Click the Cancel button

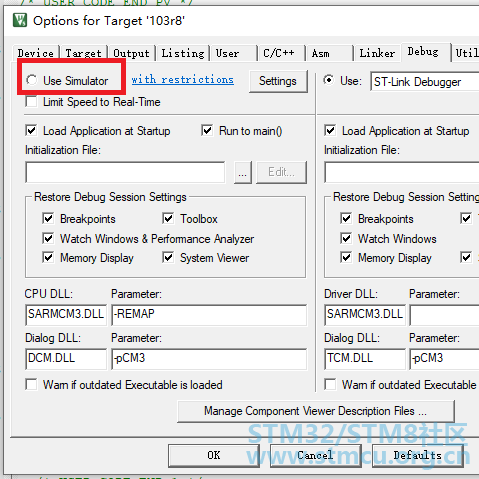315,455
